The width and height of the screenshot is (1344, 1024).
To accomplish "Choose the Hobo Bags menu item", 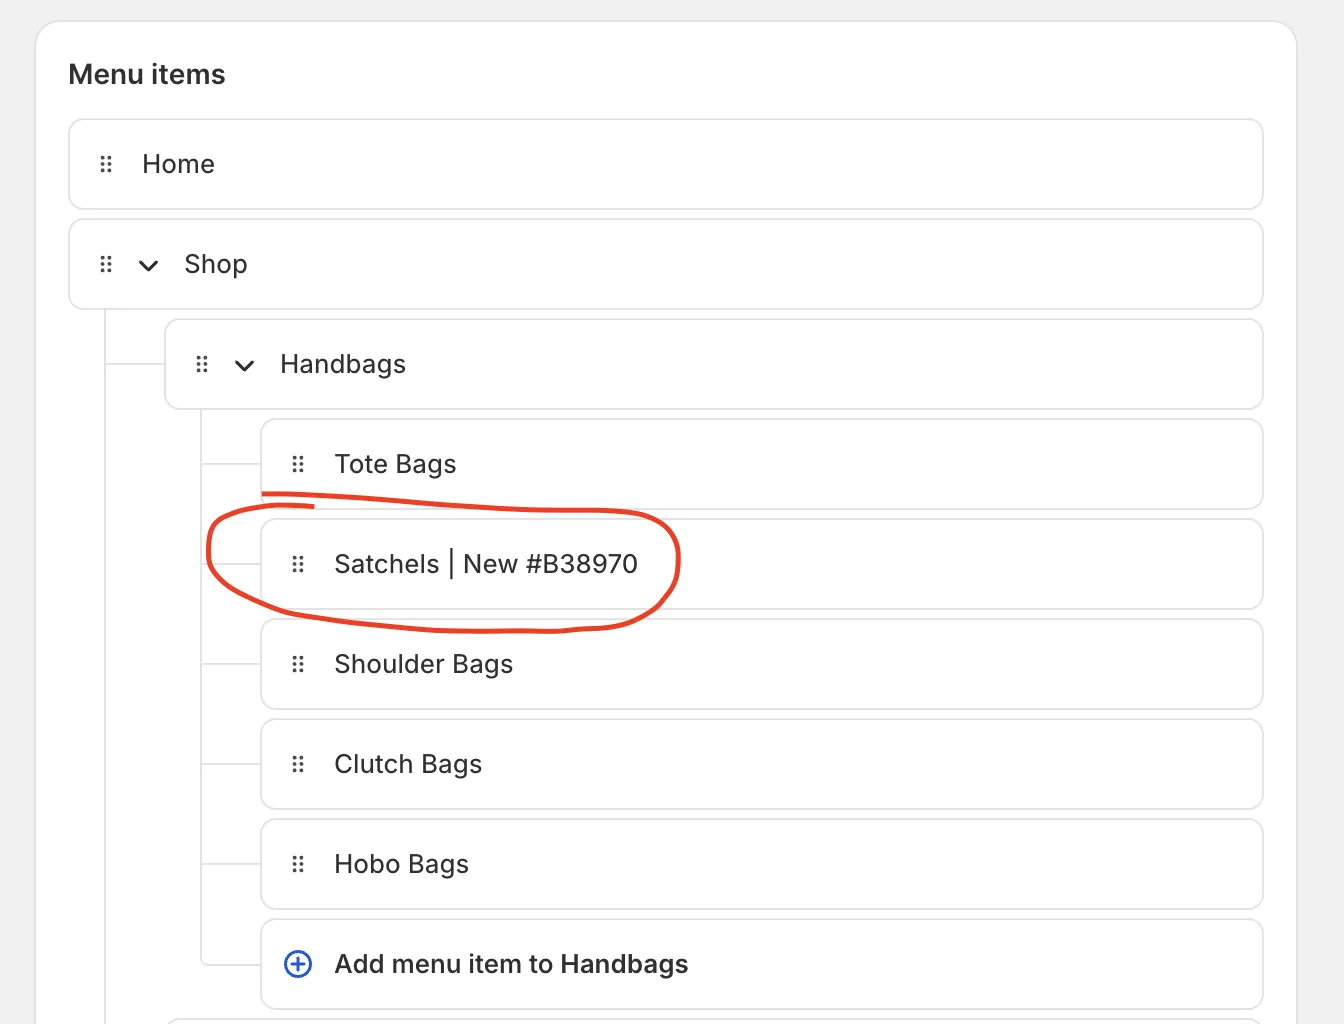I will point(401,864).
